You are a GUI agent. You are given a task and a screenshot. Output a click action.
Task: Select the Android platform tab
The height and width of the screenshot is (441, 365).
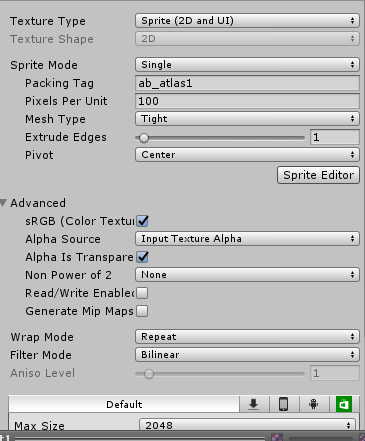313,404
